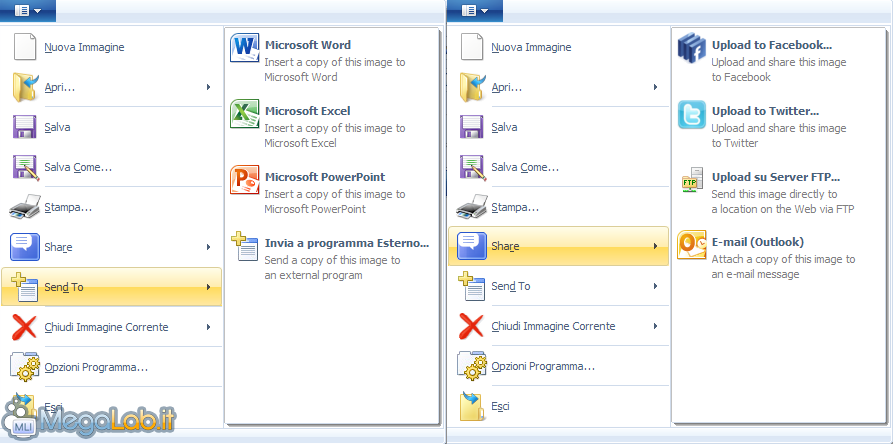Image resolution: width=893 pixels, height=444 pixels.
Task: Open the application menu dropdown in the left window
Action: [28, 11]
